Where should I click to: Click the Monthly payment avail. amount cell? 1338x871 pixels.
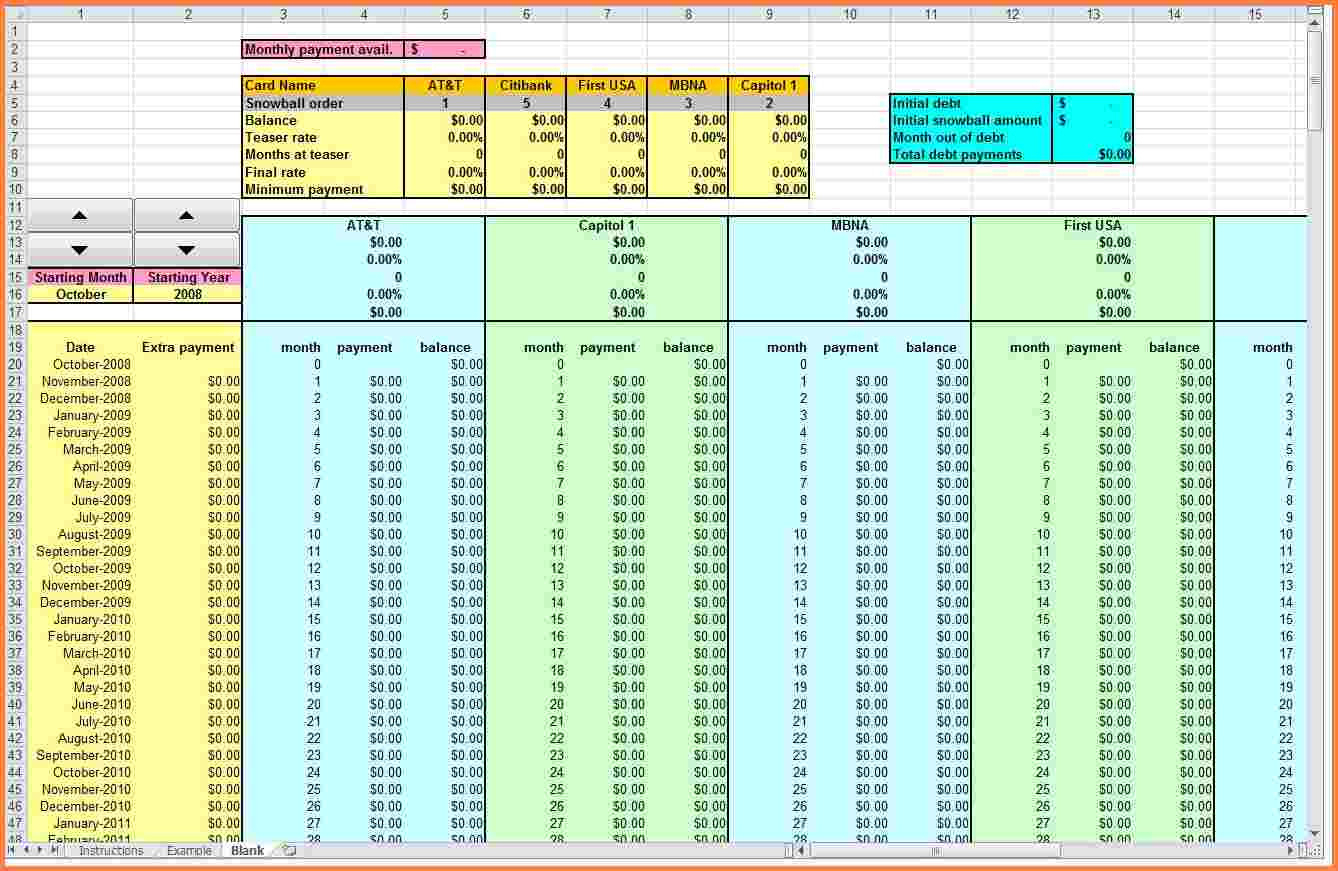pos(444,50)
